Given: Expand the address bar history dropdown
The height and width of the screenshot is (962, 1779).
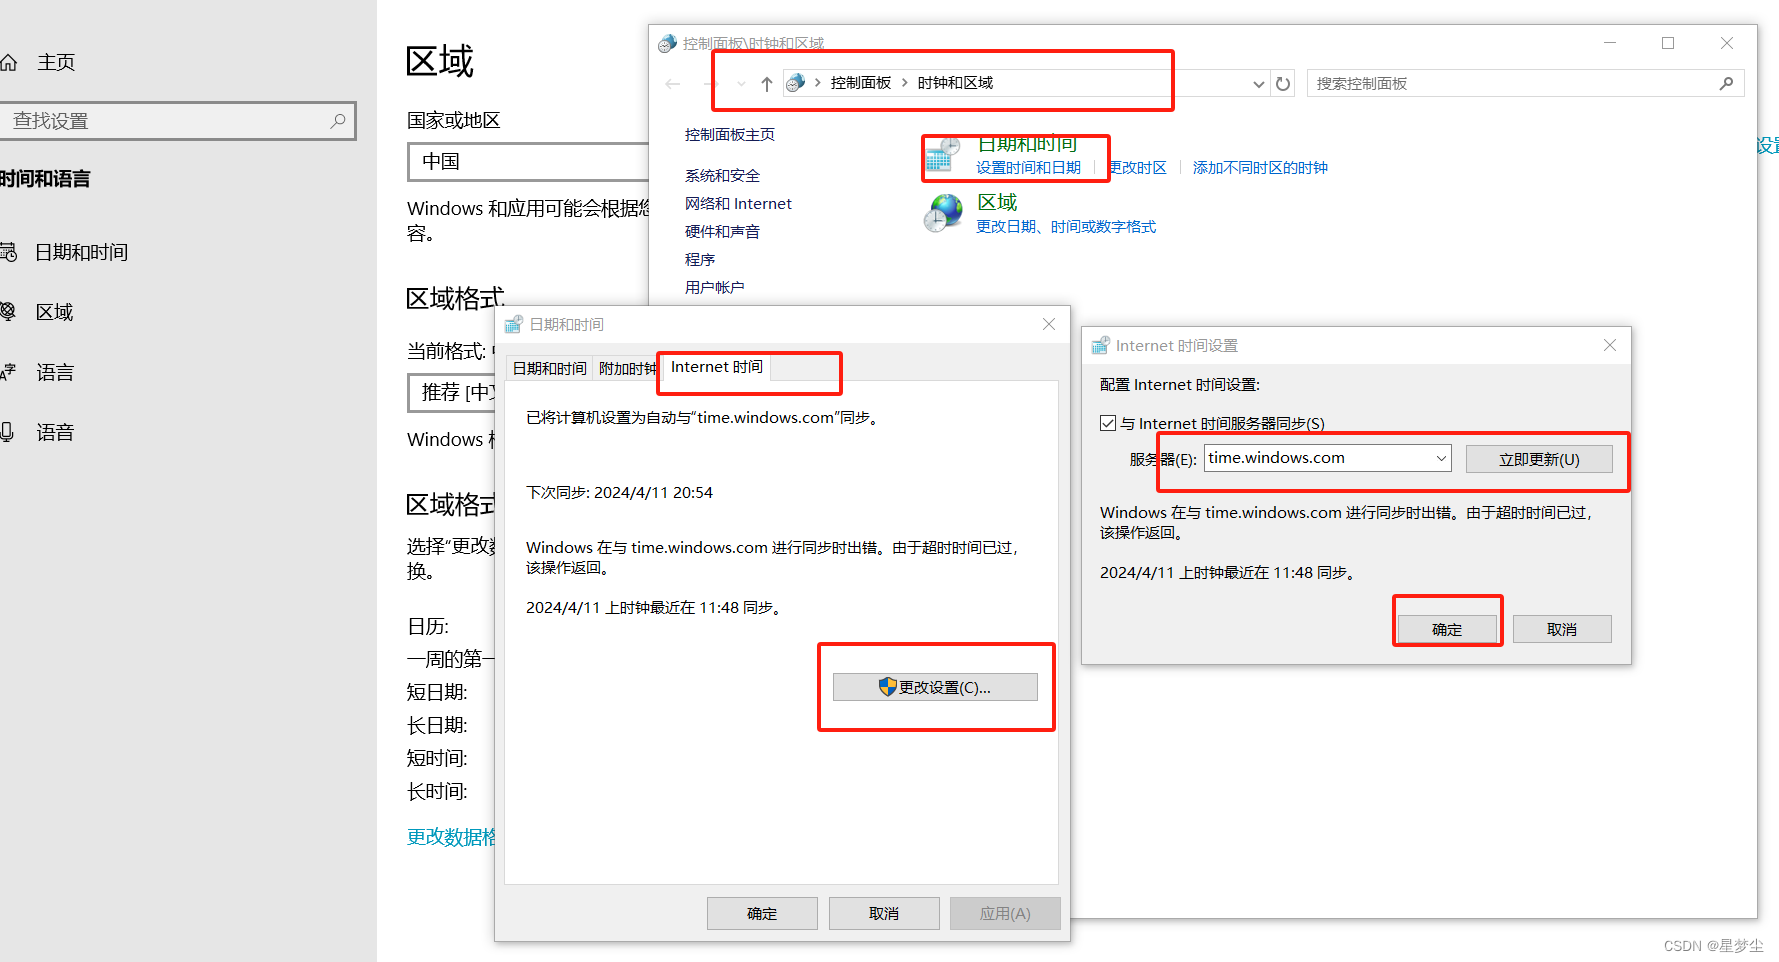Looking at the screenshot, I should pos(1259,84).
